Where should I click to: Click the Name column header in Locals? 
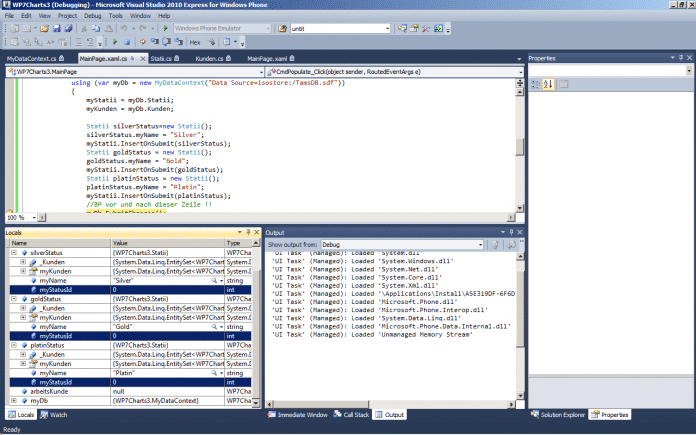60,243
